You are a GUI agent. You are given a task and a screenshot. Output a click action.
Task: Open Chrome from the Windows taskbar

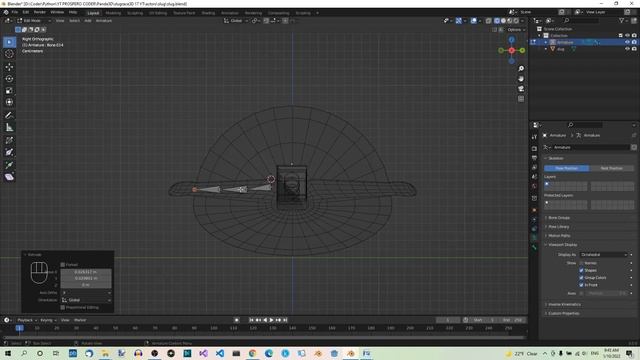coord(252,353)
